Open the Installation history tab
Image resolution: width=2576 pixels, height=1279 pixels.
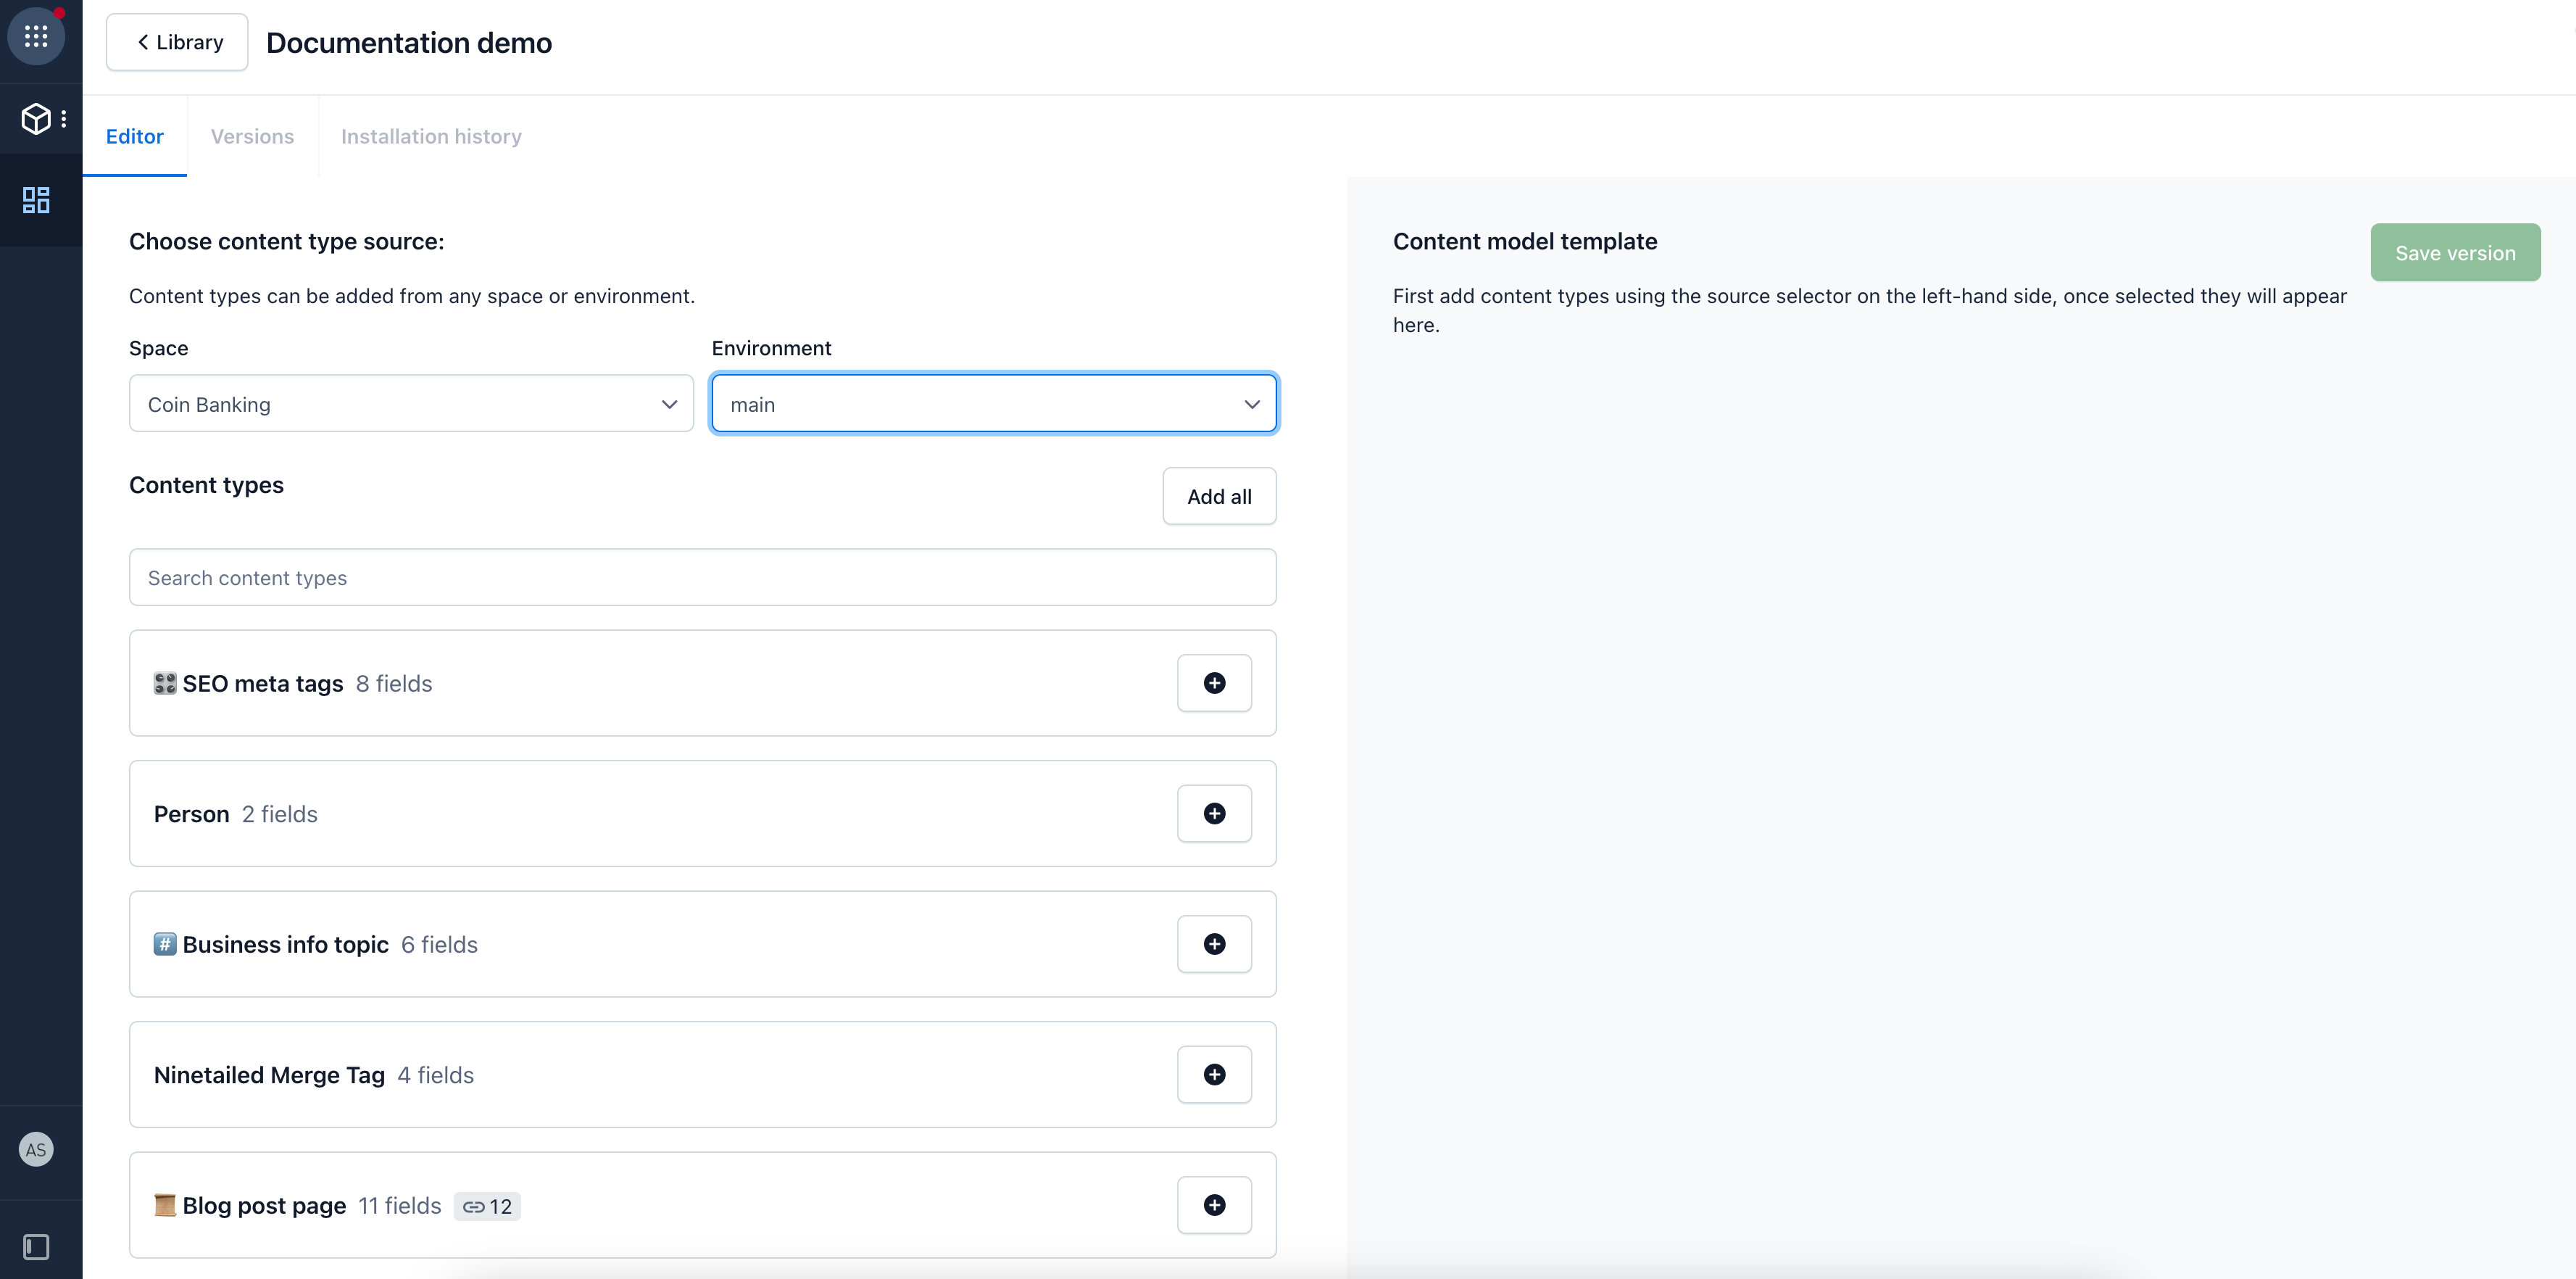pyautogui.click(x=431, y=136)
